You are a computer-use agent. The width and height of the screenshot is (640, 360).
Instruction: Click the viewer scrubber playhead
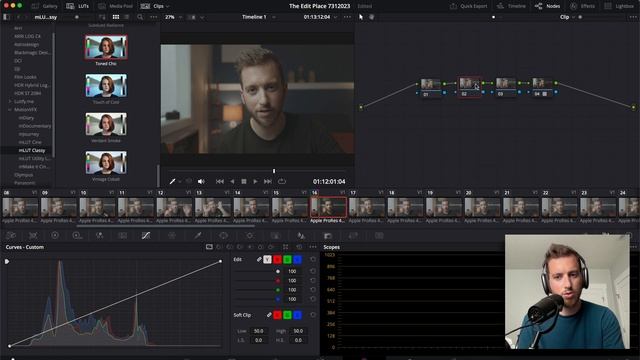pyautogui.click(x=274, y=171)
